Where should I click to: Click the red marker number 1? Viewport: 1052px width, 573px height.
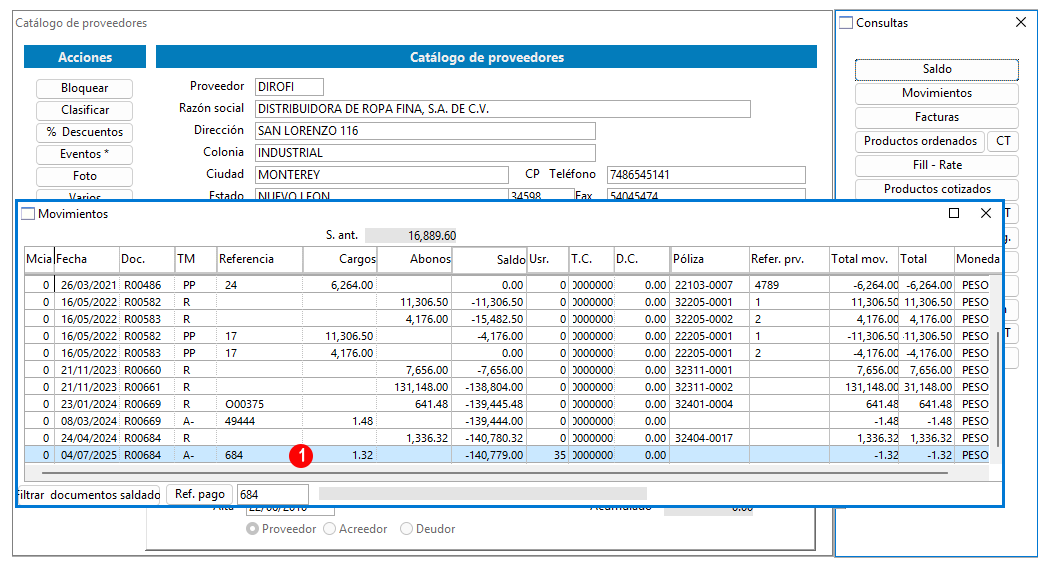[x=301, y=456]
